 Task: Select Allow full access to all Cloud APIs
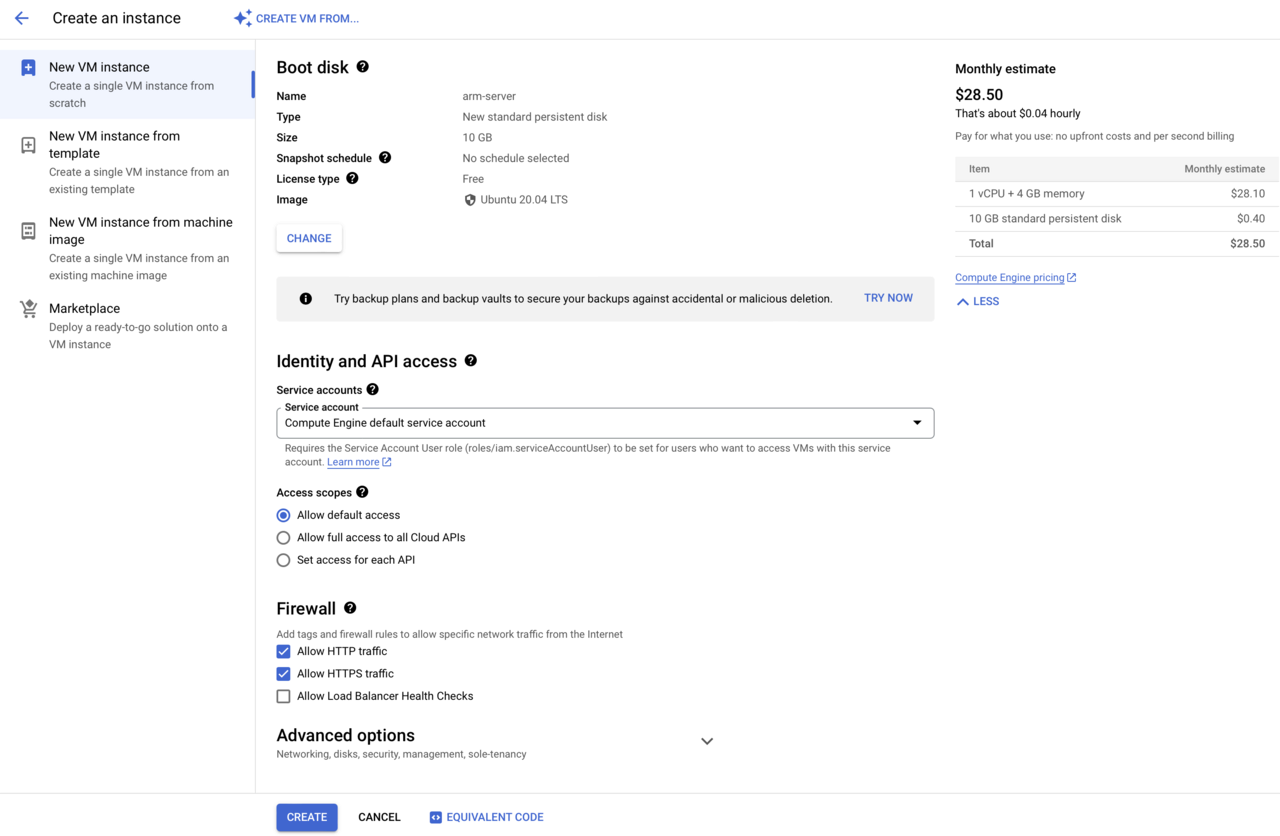pyautogui.click(x=284, y=538)
